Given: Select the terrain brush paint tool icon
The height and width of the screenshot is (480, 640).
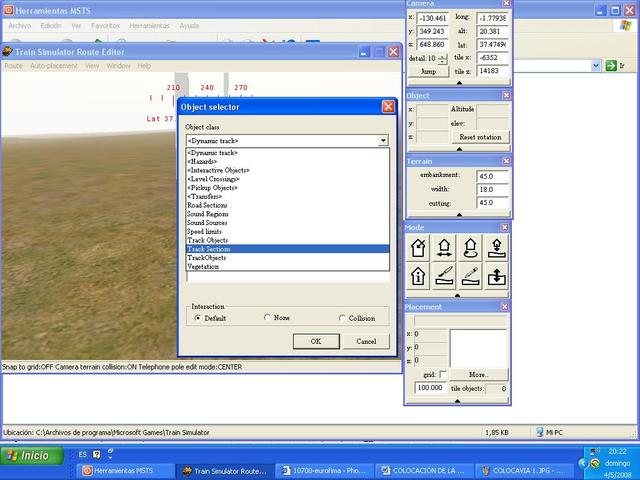Looking at the screenshot, I should 443,275.
